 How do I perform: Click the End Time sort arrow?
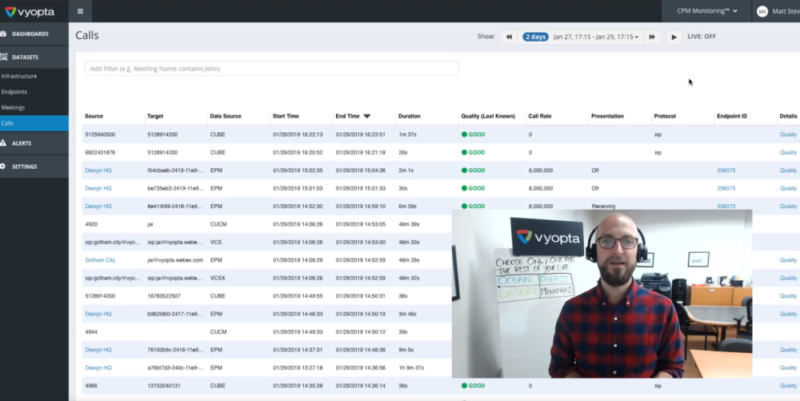367,116
